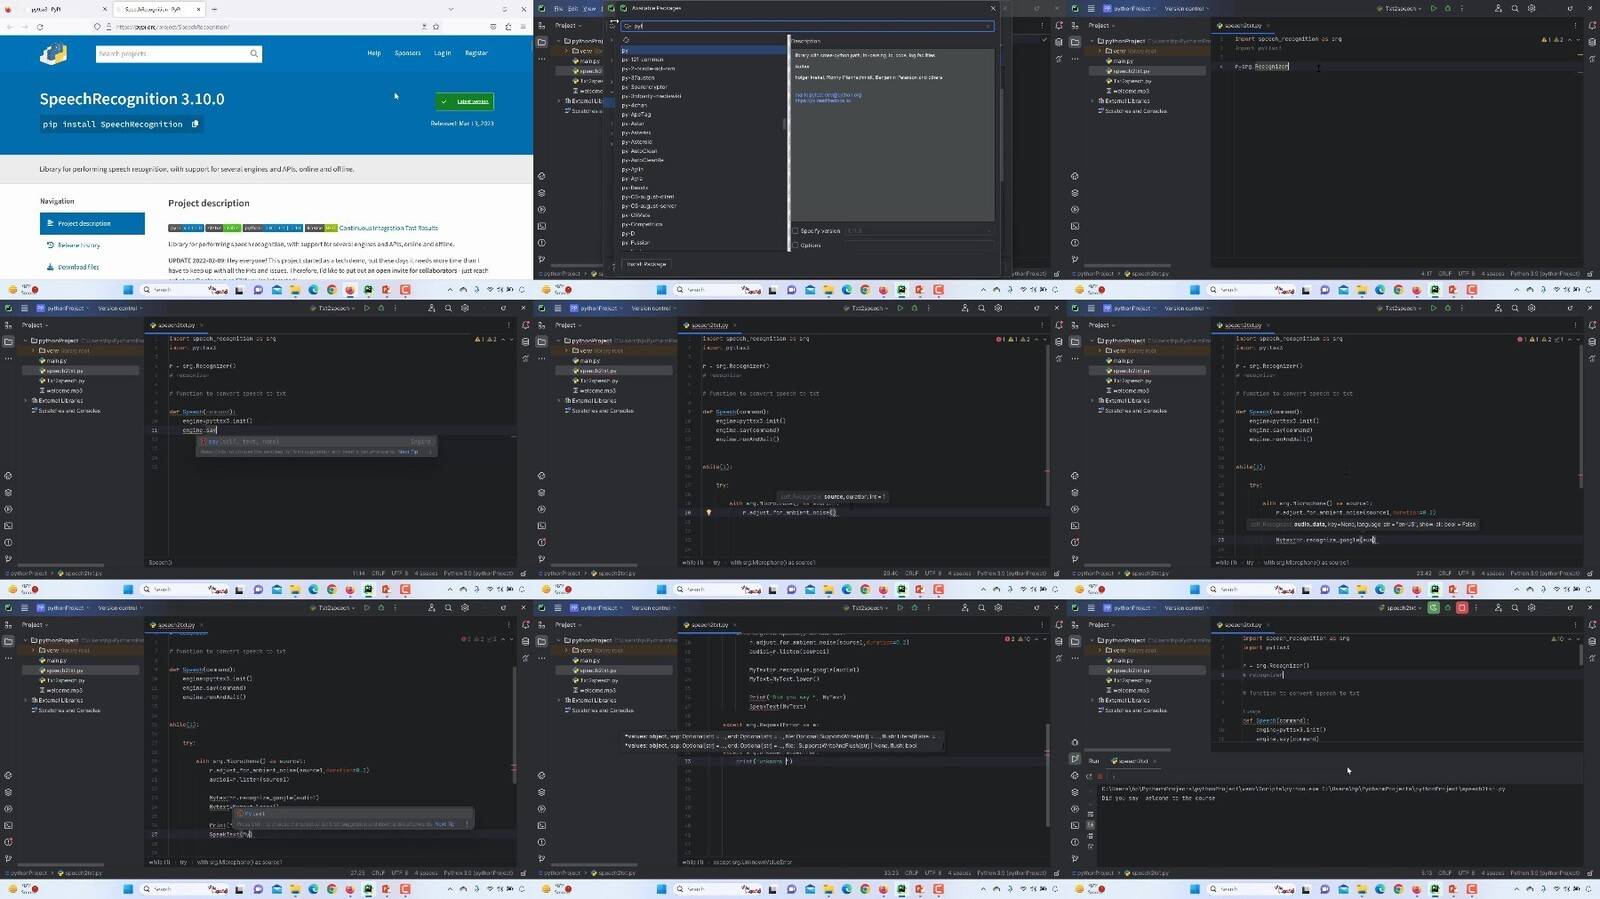The width and height of the screenshot is (1600, 899).
Task: Open the PyPI logo home link
Action: coord(54,54)
